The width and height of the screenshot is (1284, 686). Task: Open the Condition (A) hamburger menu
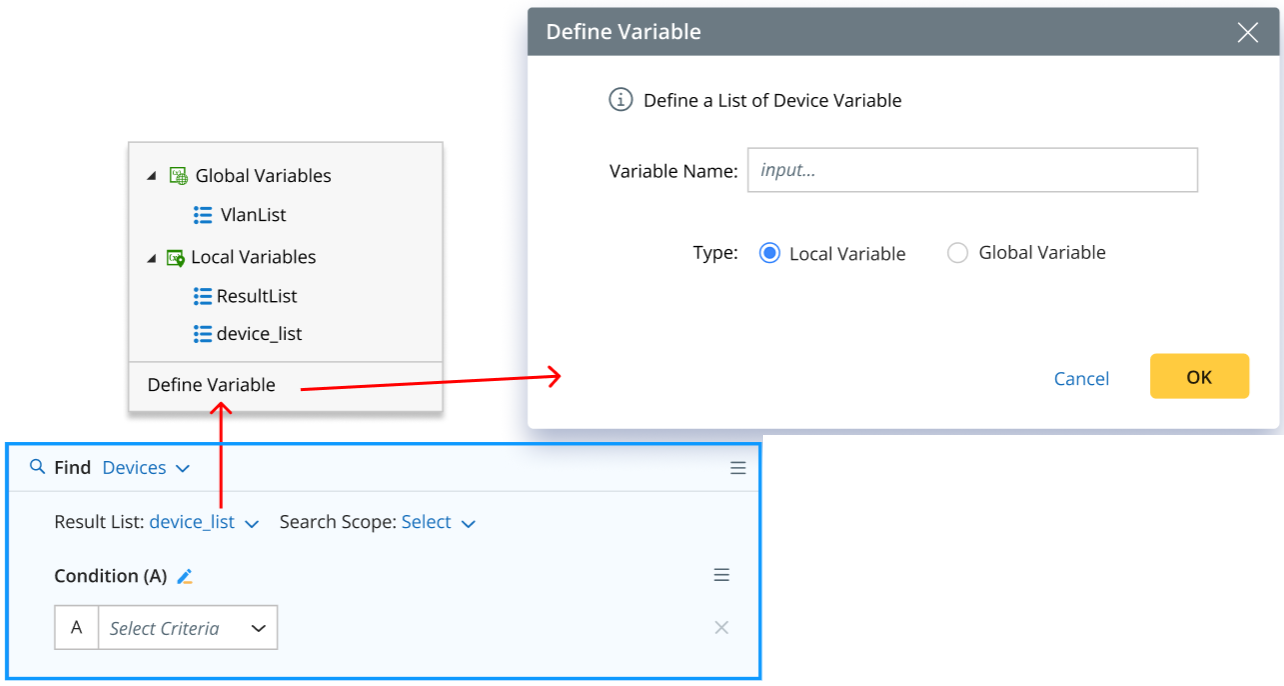[x=721, y=575]
